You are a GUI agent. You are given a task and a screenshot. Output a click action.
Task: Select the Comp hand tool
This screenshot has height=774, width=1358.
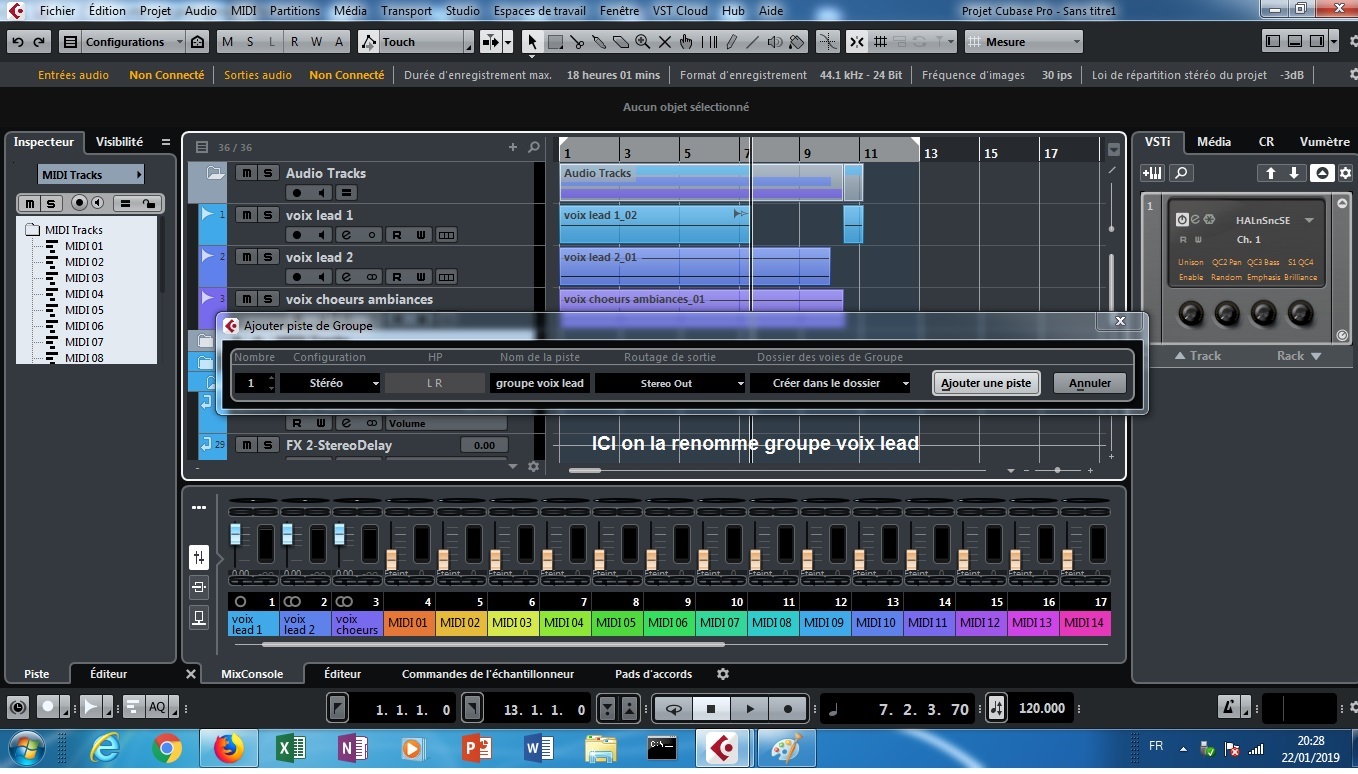point(686,42)
